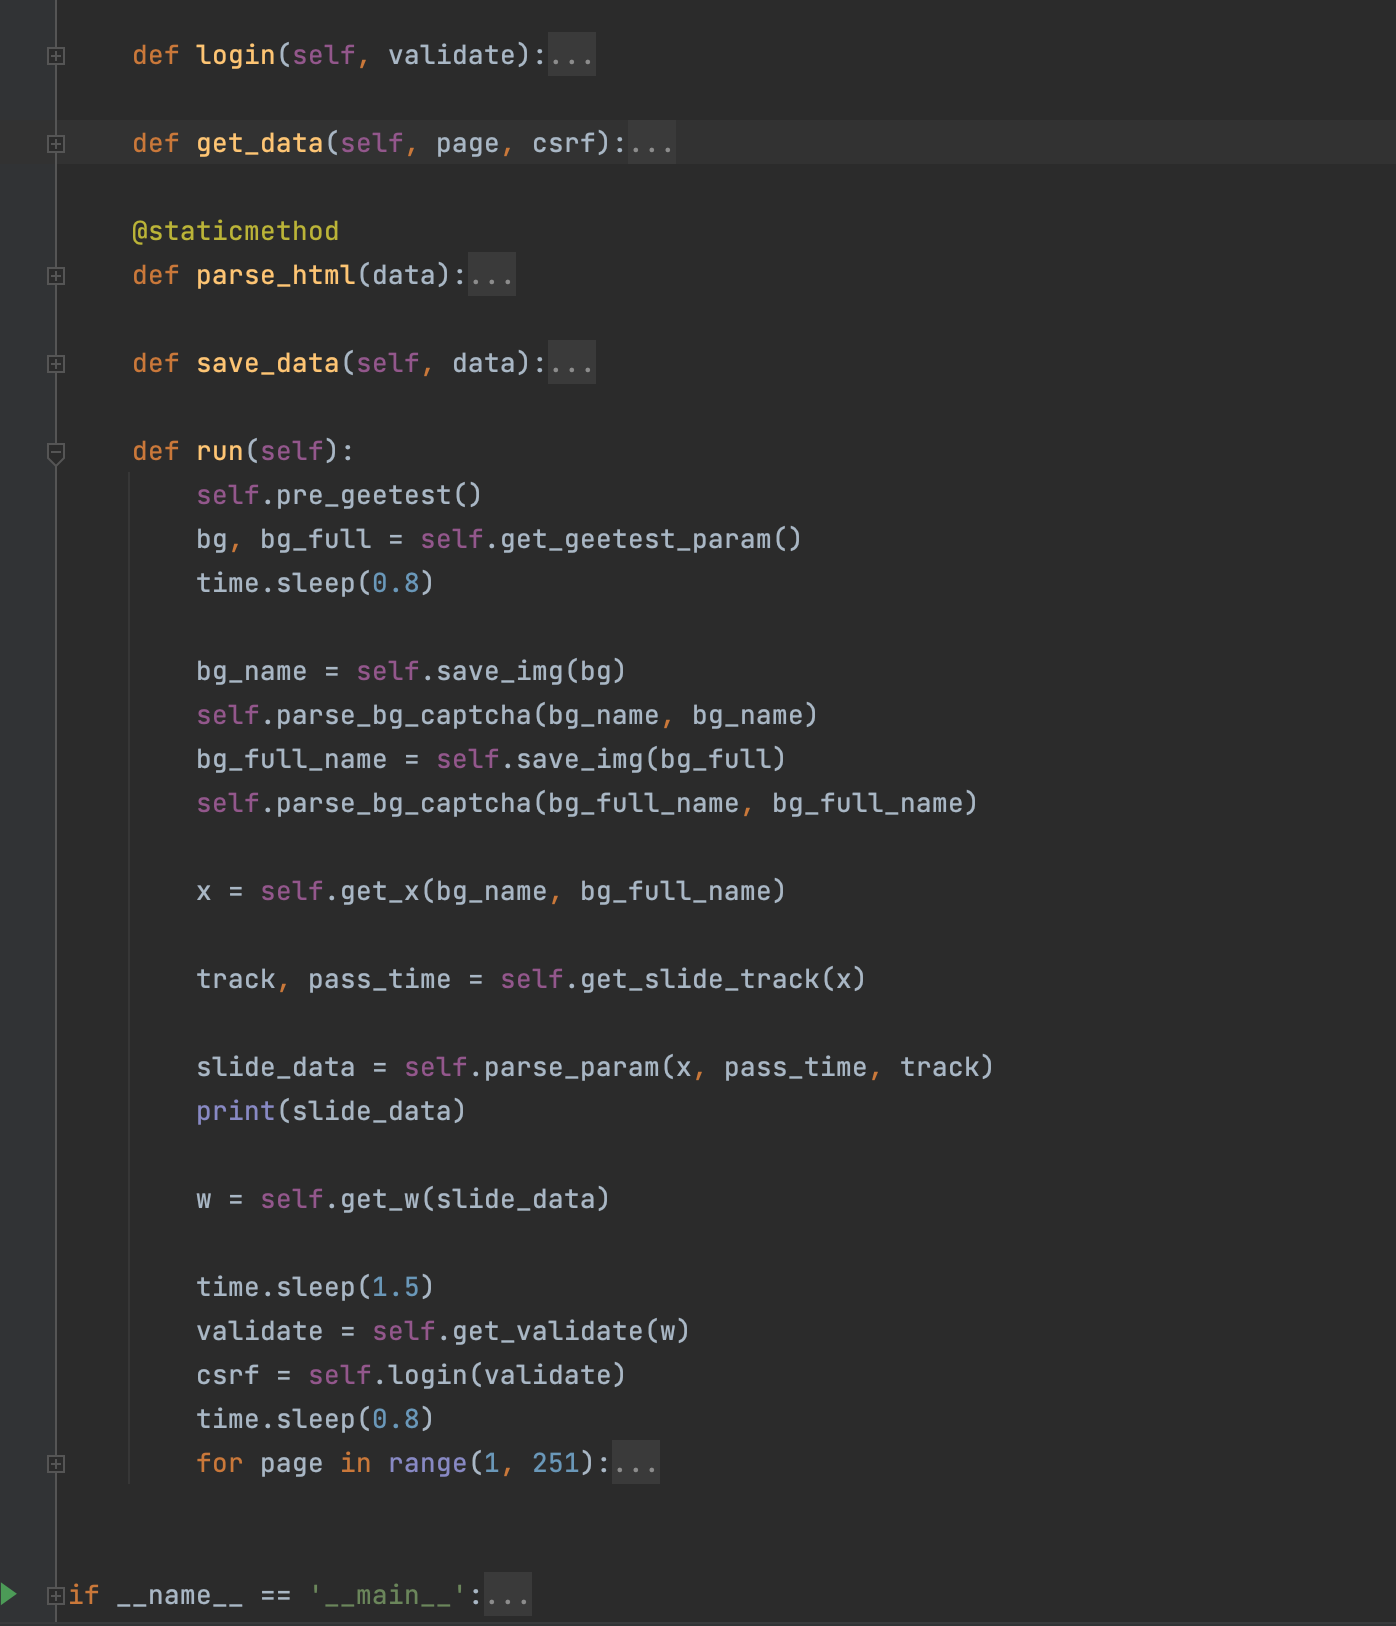Click bg_name in the save_img(bg) assignment
This screenshot has height=1626, width=1396.
(252, 671)
